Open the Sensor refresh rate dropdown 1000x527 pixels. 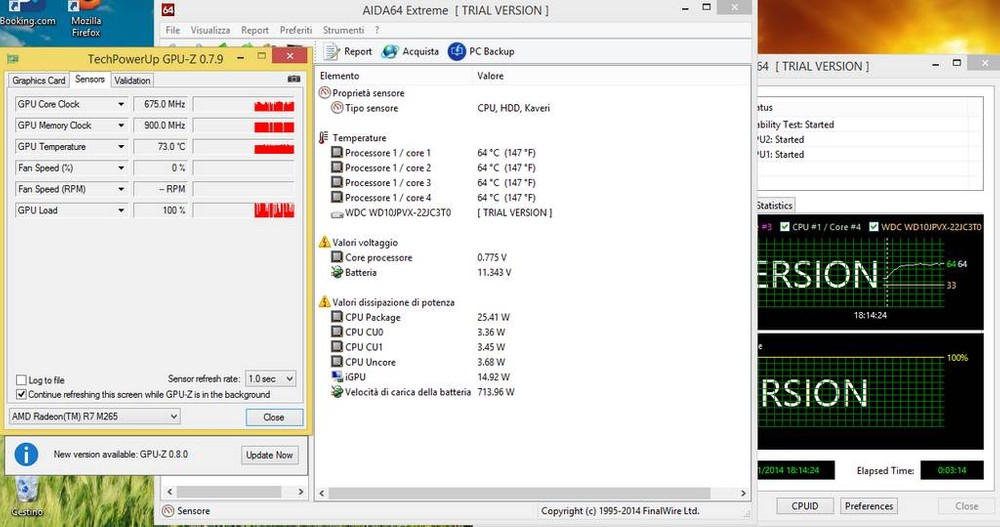point(272,379)
